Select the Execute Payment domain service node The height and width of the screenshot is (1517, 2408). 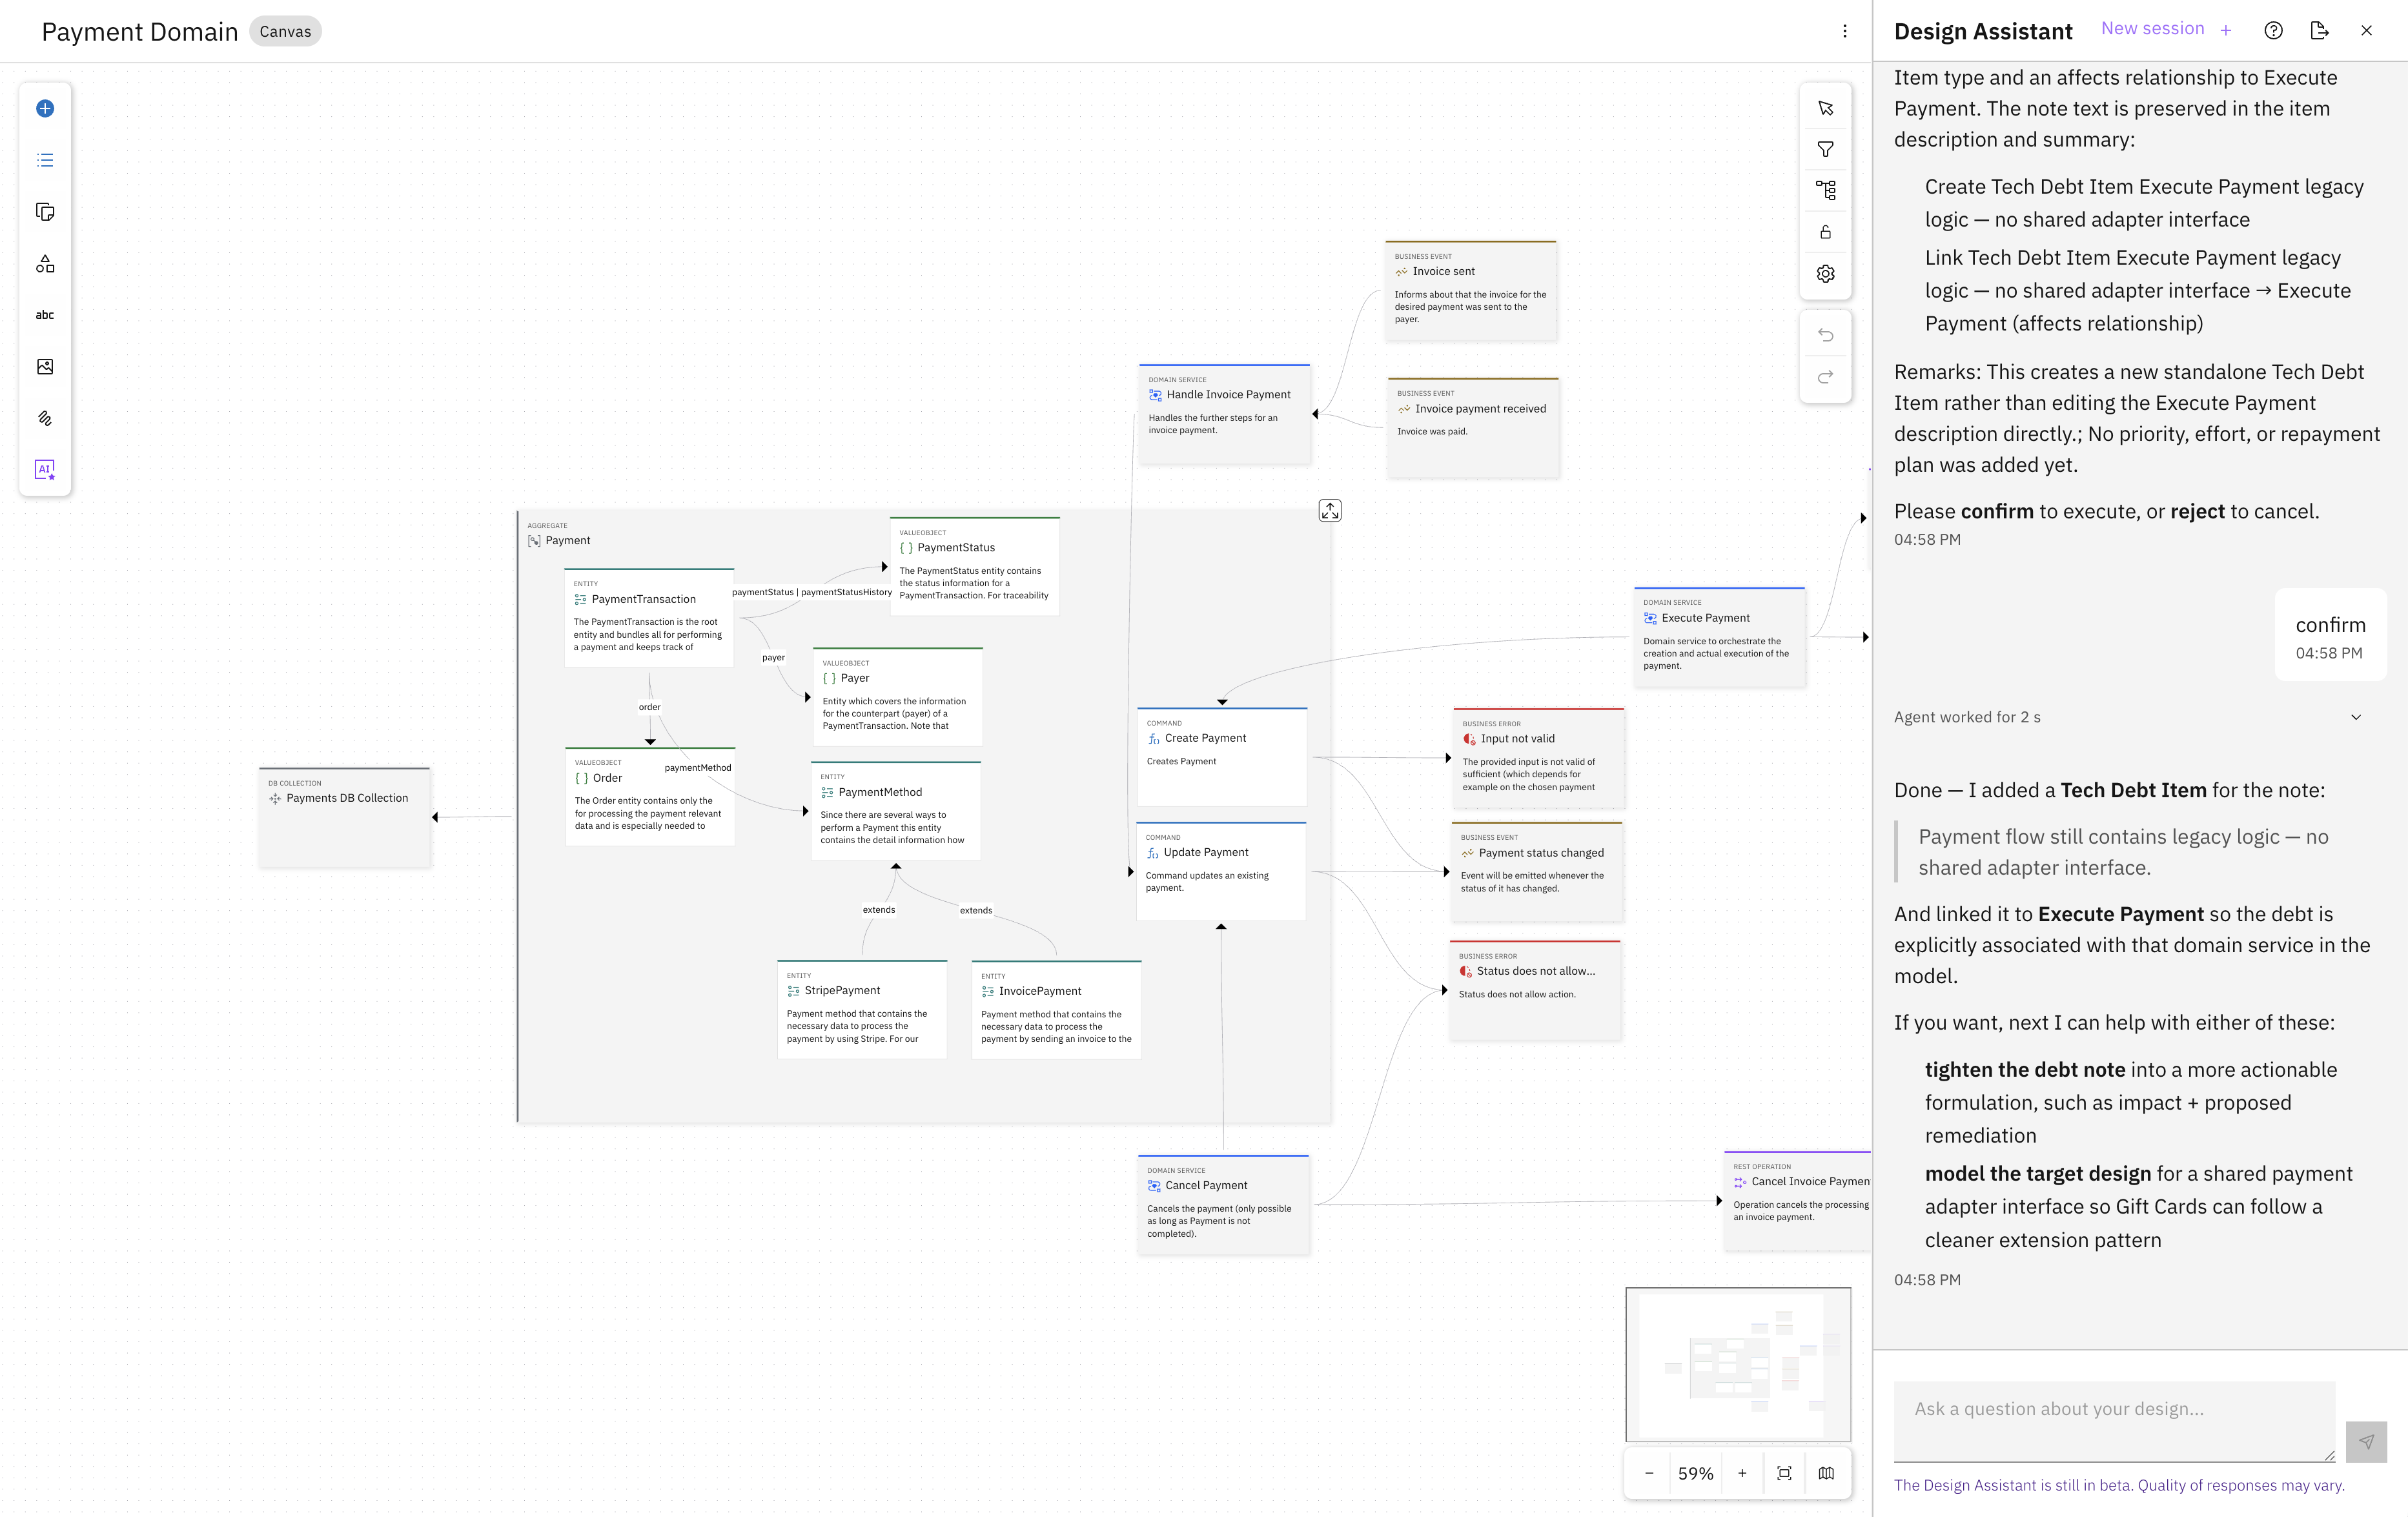[1719, 636]
